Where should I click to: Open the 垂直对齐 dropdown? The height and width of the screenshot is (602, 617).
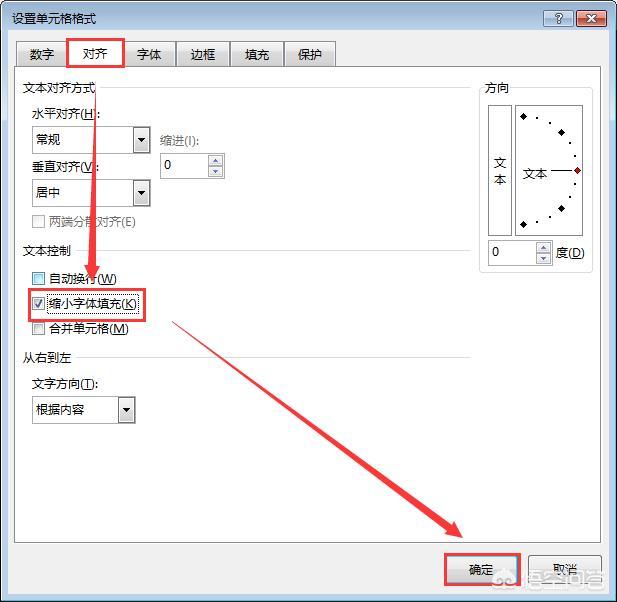(142, 193)
